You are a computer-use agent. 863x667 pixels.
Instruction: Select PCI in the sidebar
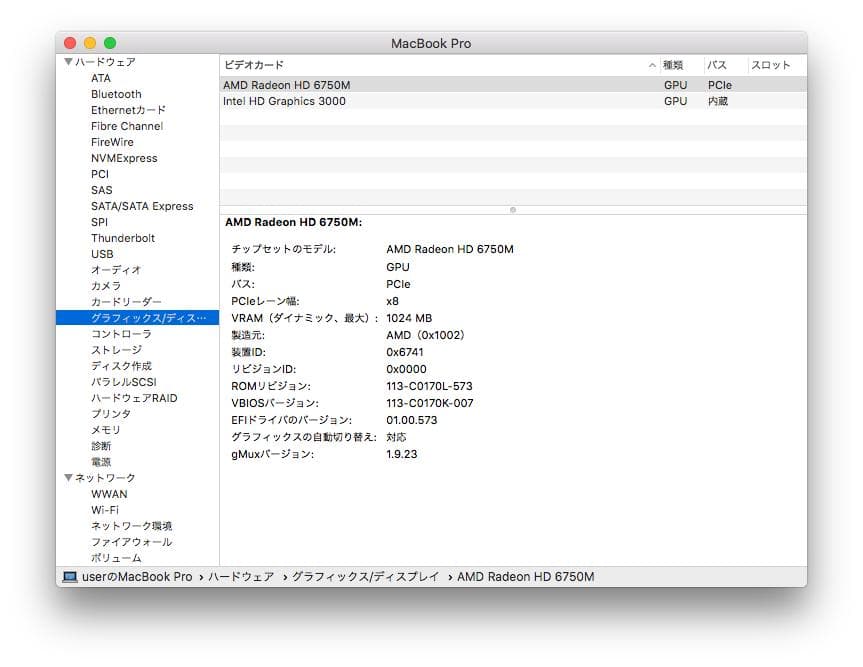pyautogui.click(x=100, y=174)
